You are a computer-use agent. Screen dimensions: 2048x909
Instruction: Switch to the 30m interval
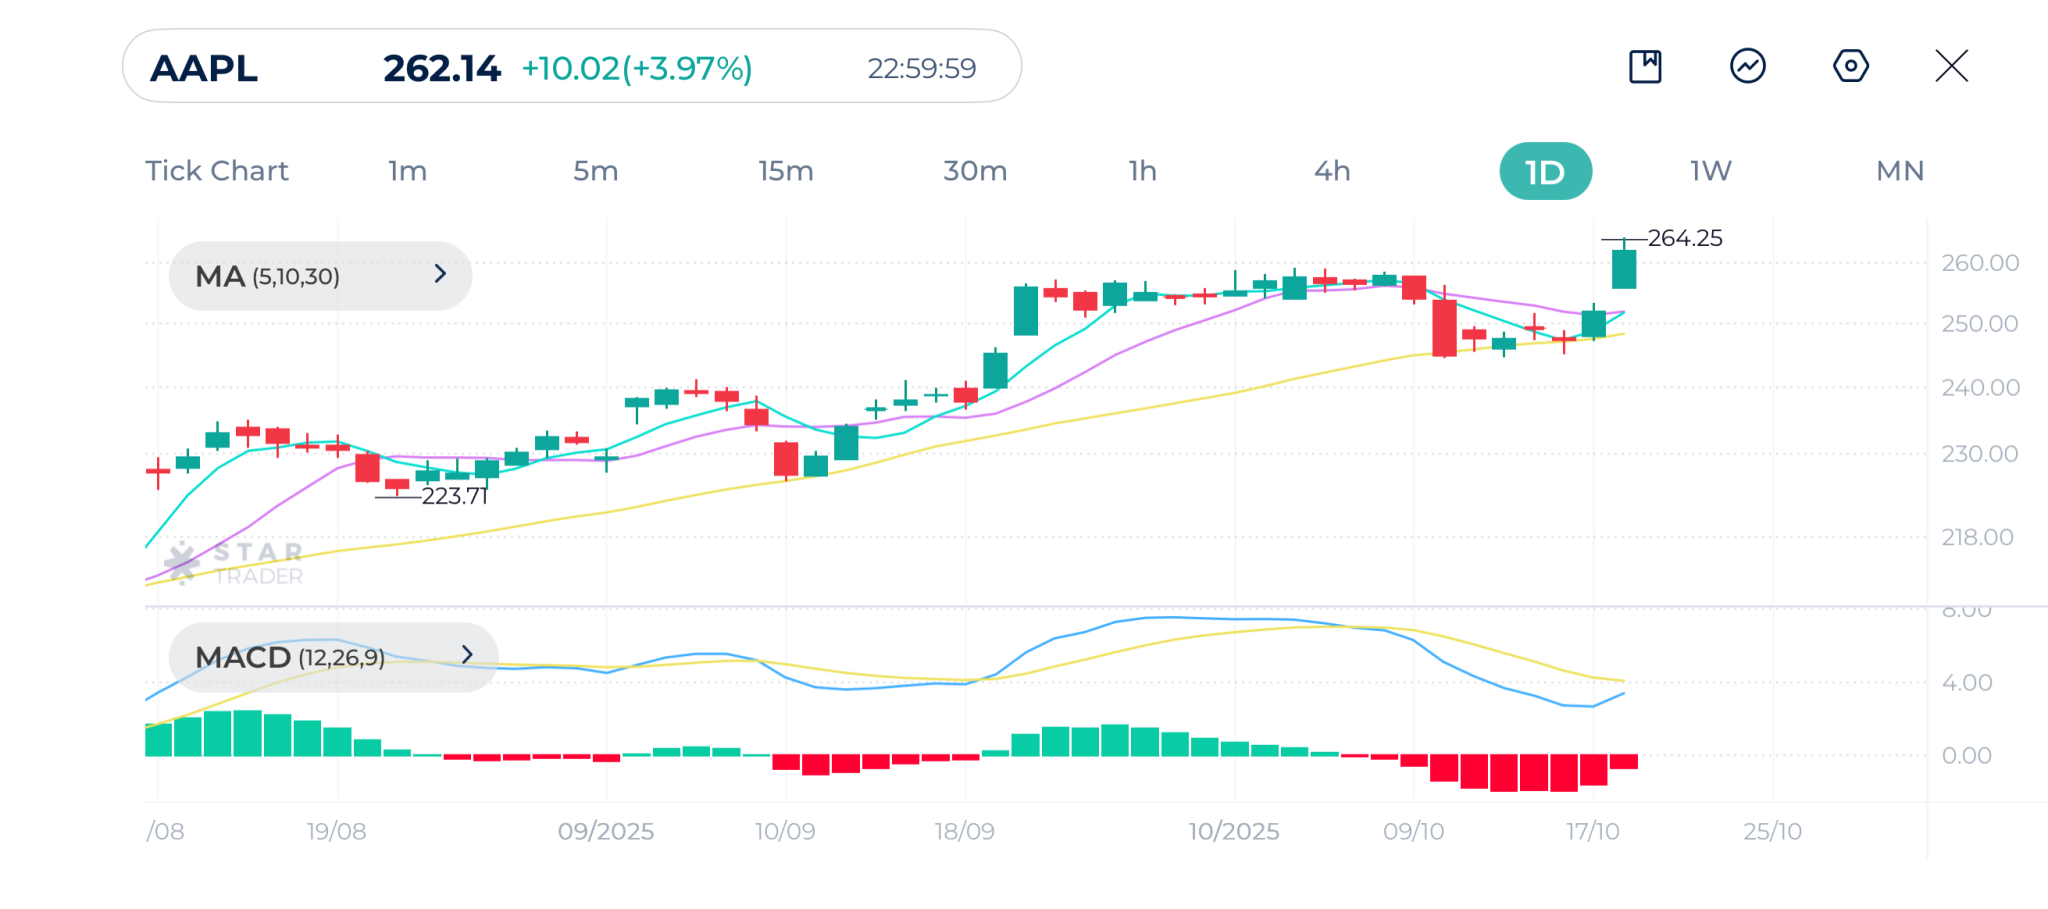(975, 171)
